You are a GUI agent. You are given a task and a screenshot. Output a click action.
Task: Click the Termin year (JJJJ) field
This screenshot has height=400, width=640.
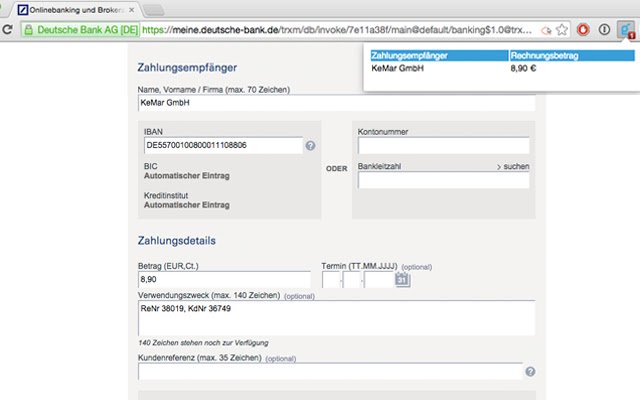(x=379, y=280)
